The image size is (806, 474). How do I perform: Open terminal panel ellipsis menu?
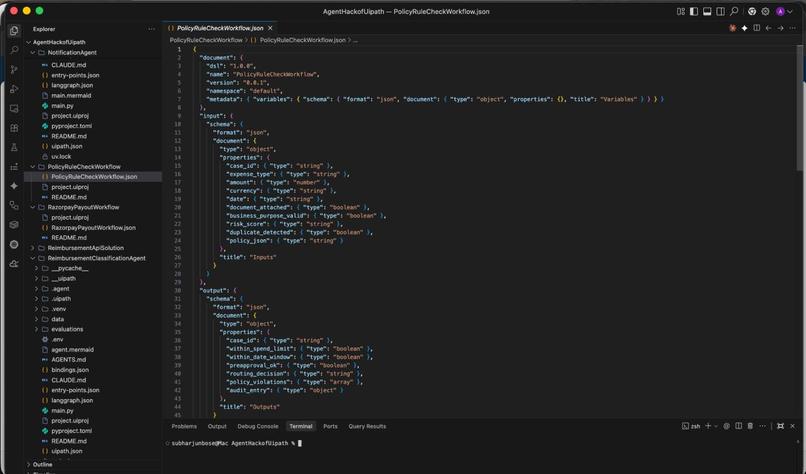point(762,426)
